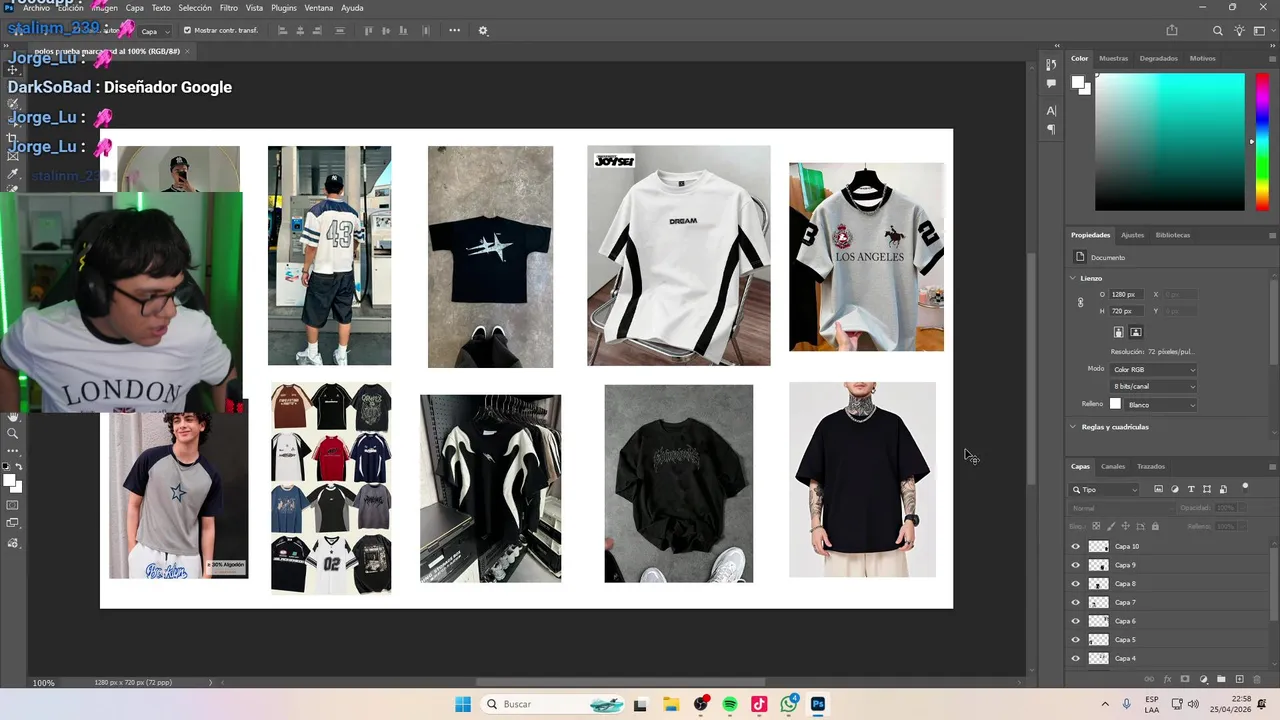The width and height of the screenshot is (1280, 720).
Task: Hide layer Capa 10
Action: 1076,546
